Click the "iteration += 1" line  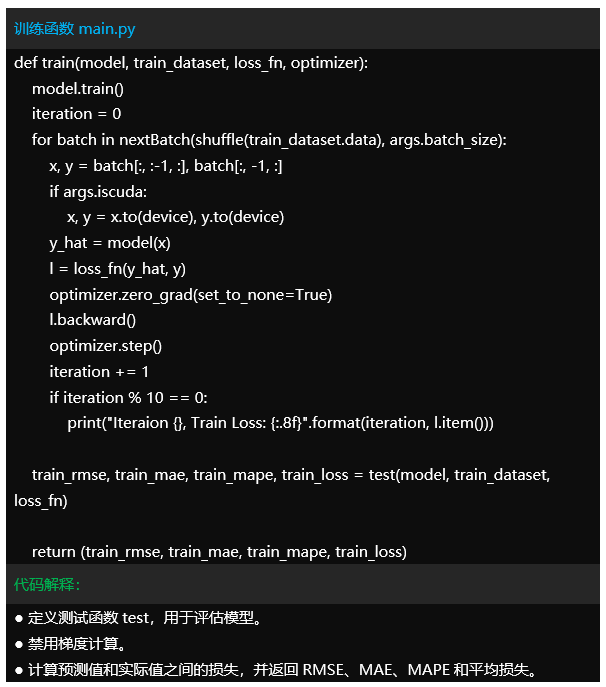(x=100, y=372)
